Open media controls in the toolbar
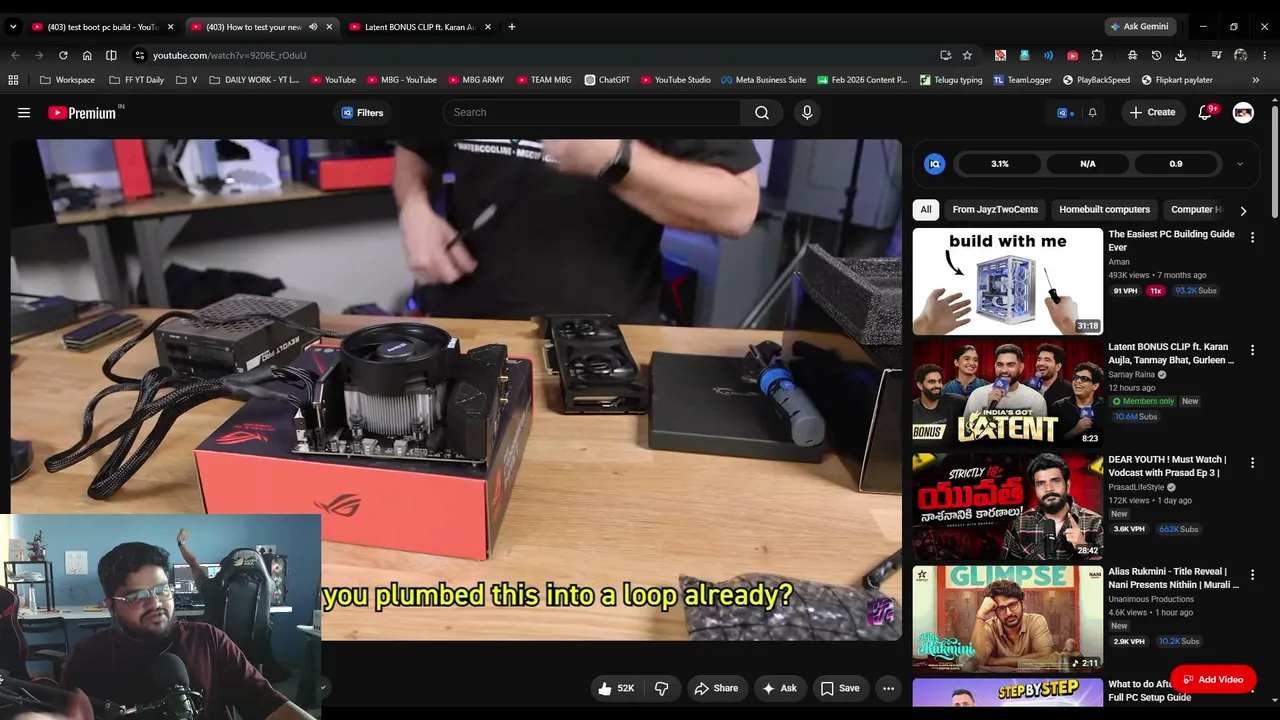Image resolution: width=1280 pixels, height=720 pixels. [1216, 55]
